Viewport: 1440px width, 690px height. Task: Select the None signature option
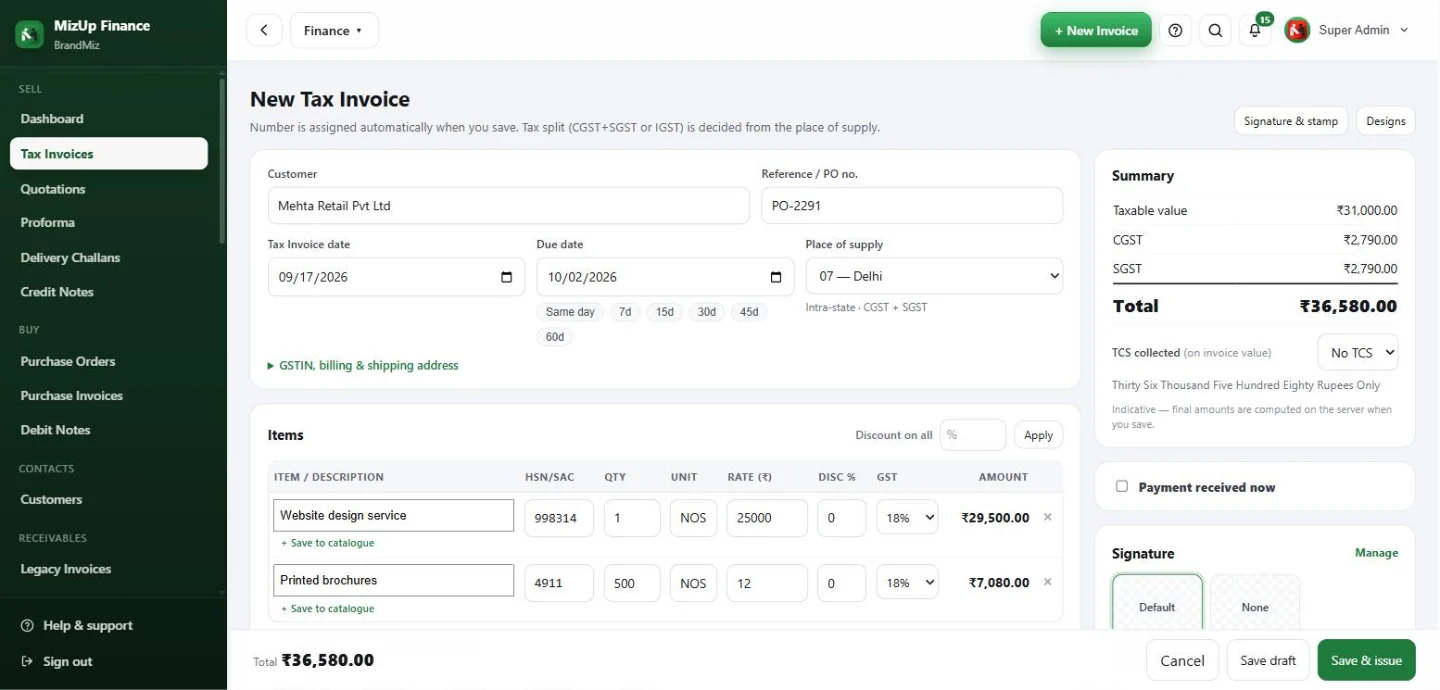coord(1255,602)
